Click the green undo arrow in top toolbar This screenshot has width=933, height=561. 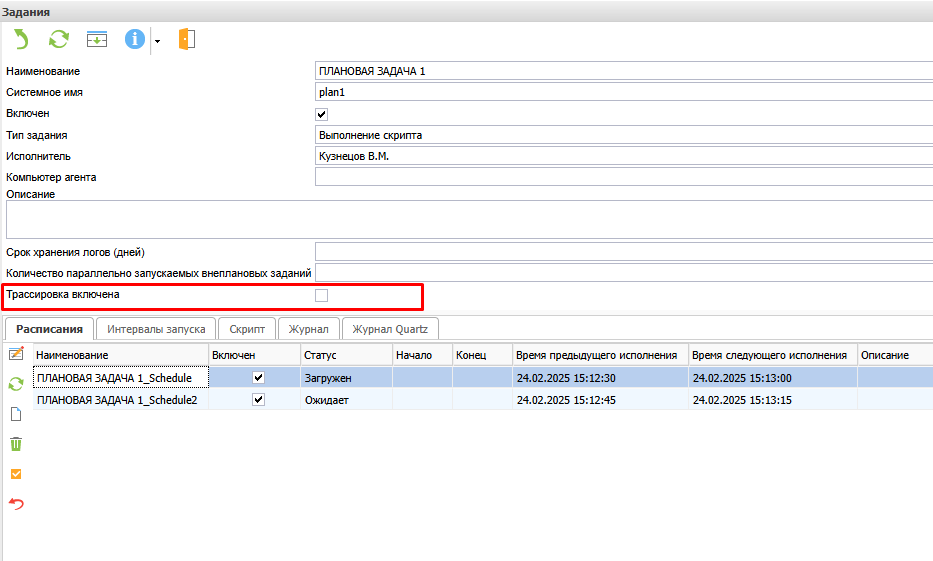tap(21, 39)
